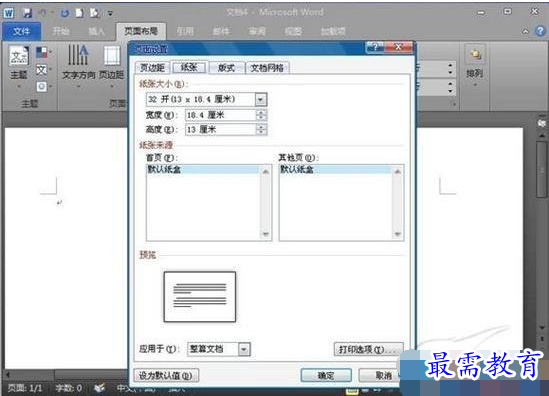549x396 pixels.
Task: Select 默认纸盒 in the 首页 list
Action: tap(204, 169)
